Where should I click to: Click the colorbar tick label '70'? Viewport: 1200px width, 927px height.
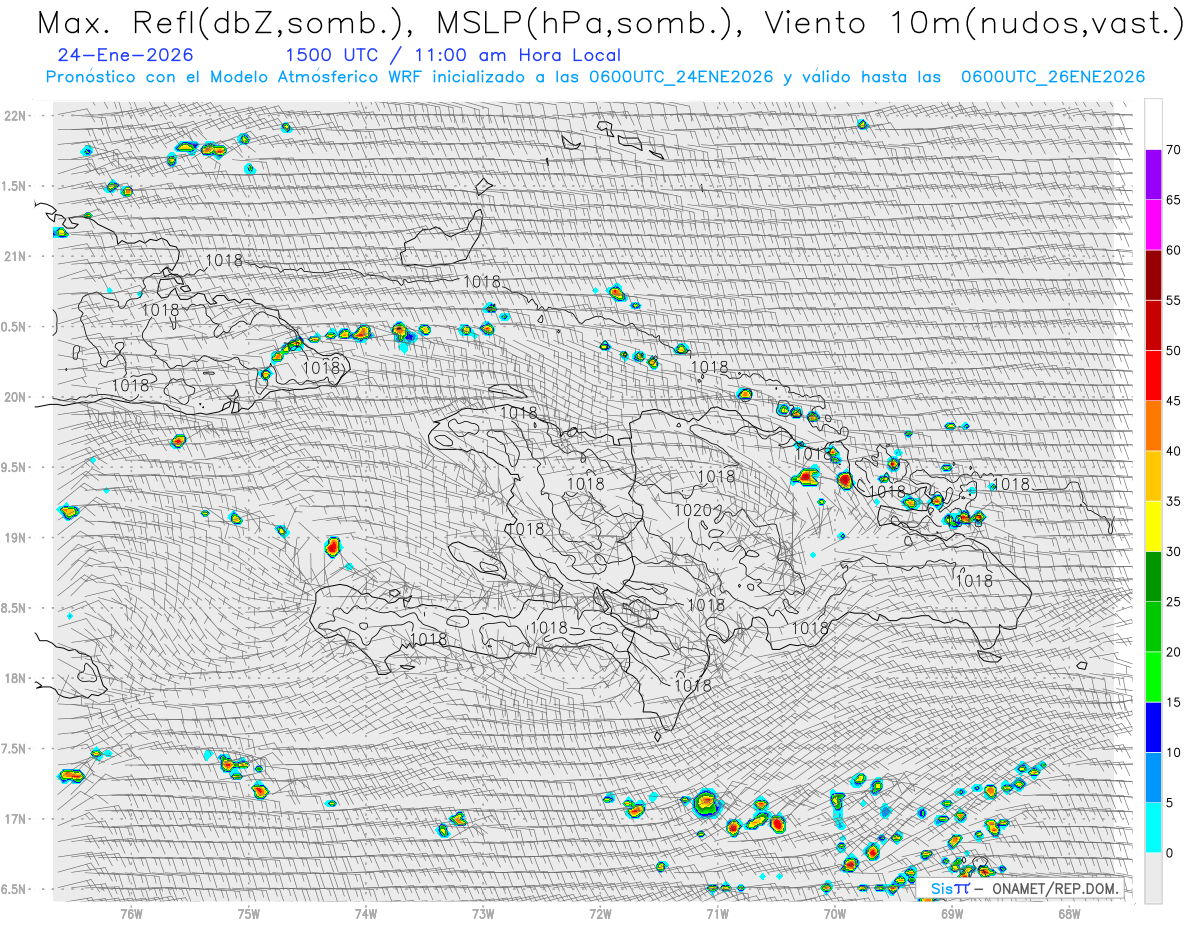1174,150
